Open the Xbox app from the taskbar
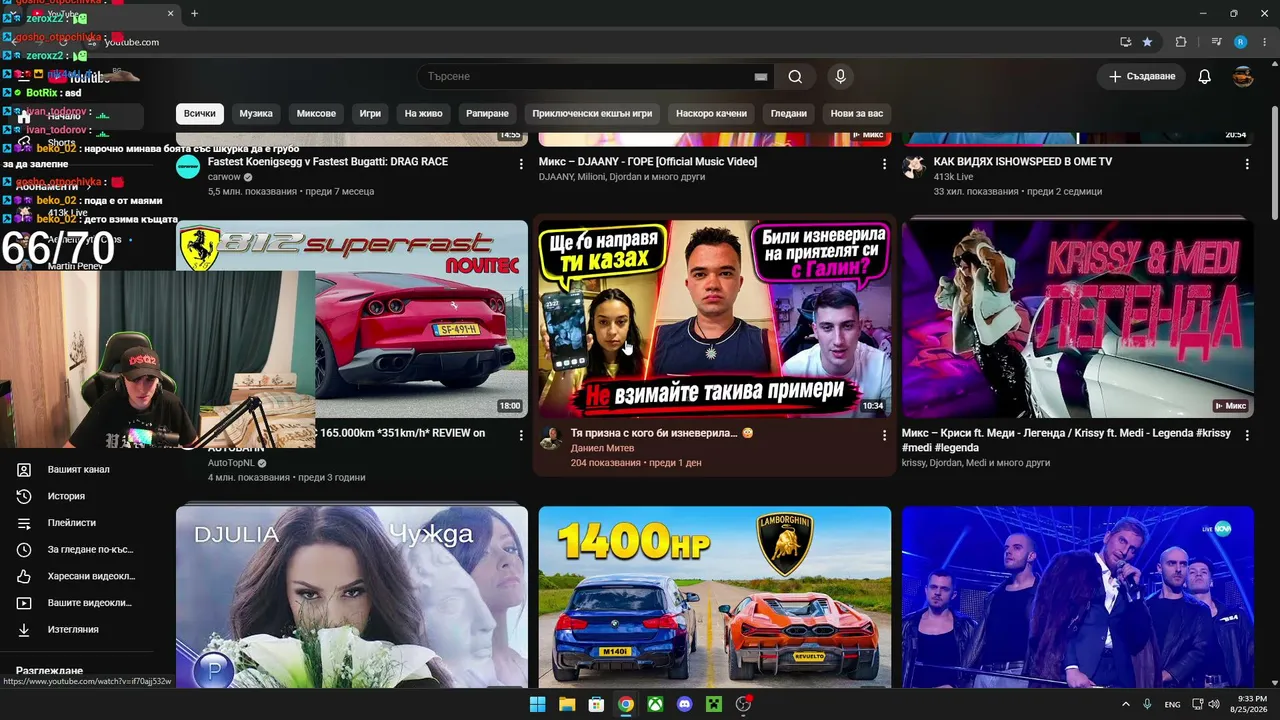Image resolution: width=1280 pixels, height=720 pixels. click(x=655, y=704)
